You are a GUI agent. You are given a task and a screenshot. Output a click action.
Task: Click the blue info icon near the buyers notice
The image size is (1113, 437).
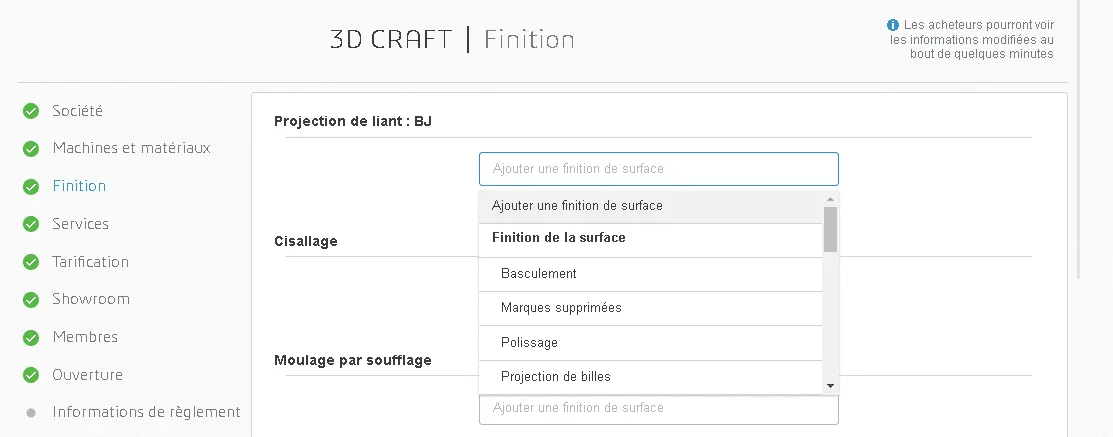893,25
